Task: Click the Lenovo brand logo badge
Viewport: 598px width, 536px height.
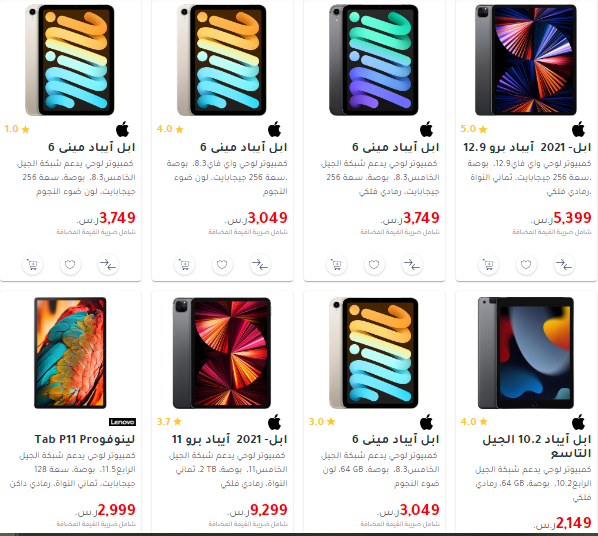Action: [122, 422]
